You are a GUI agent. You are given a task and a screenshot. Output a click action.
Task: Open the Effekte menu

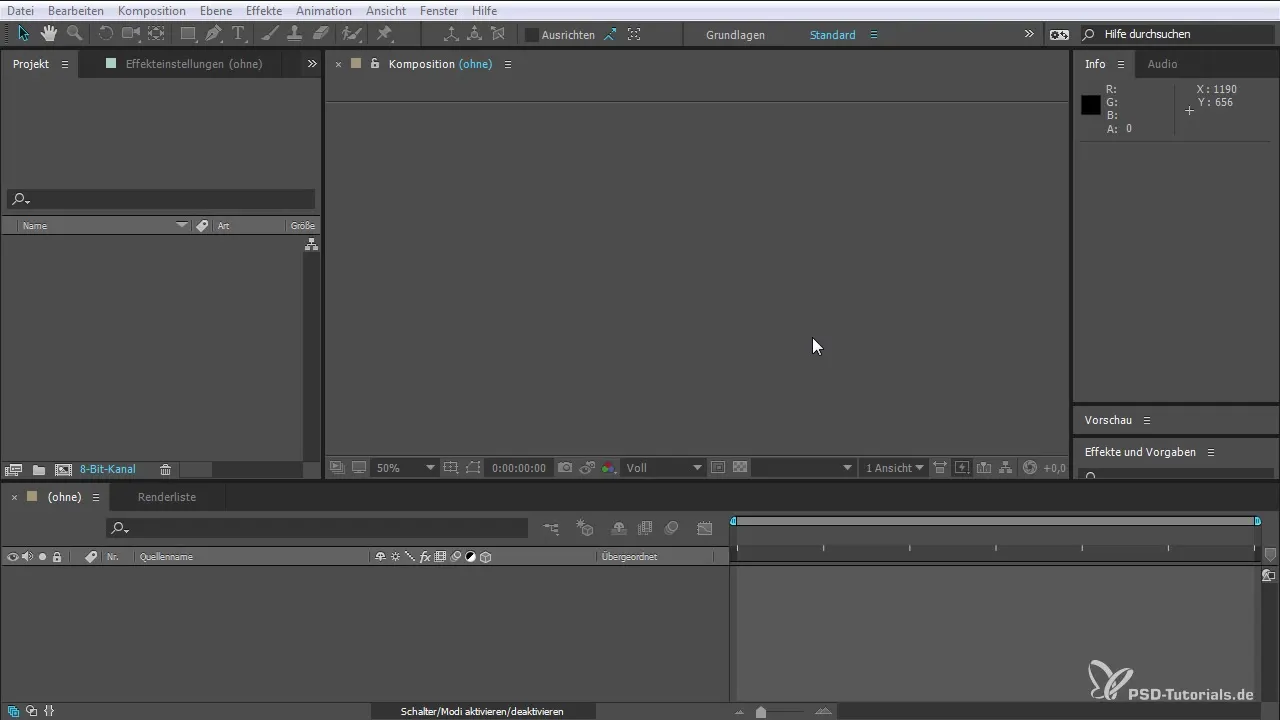(264, 10)
